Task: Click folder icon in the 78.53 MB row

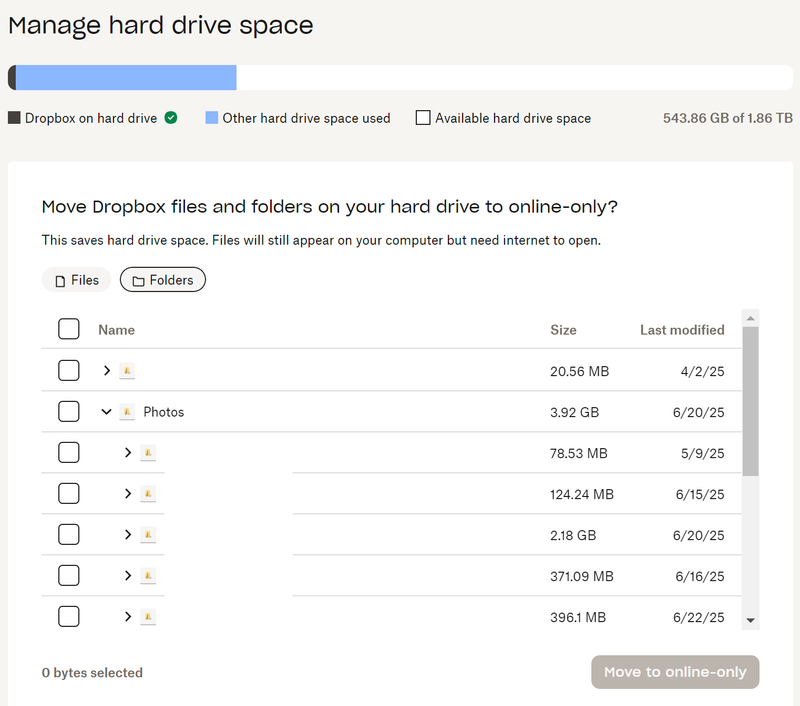Action: click(x=148, y=453)
